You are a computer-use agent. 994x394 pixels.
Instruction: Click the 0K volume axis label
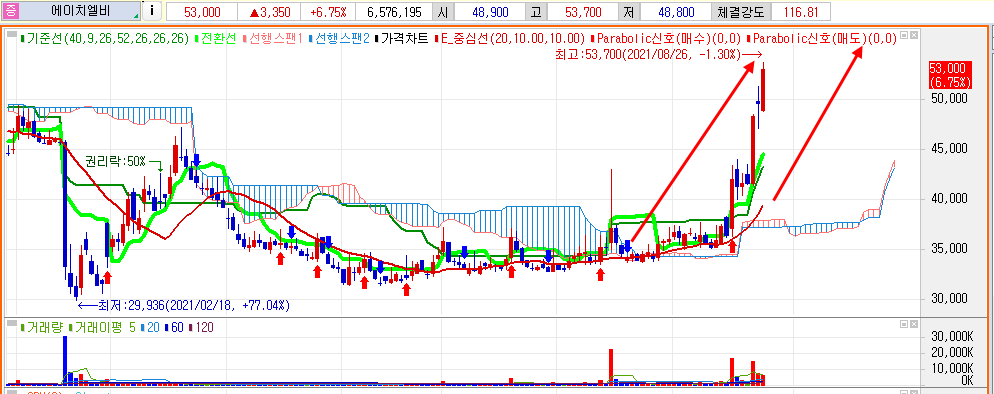click(966, 380)
